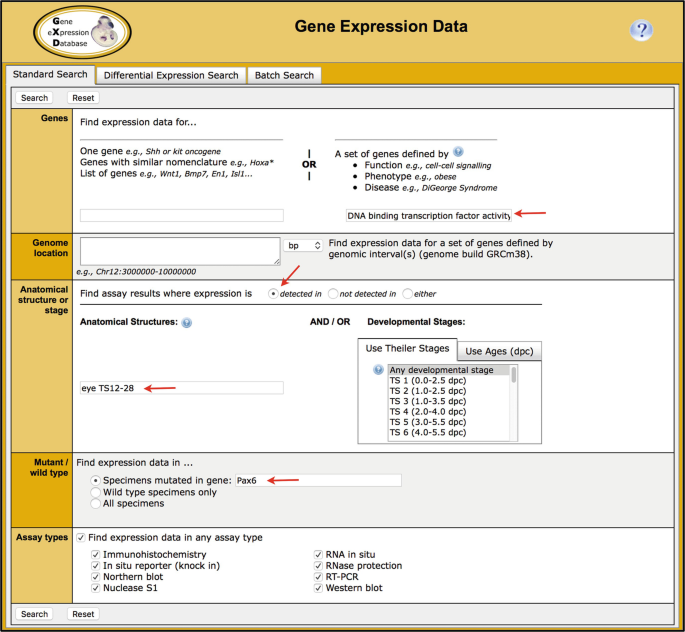Pick 'Any developmental stage' list option
Screen dimensions: 685x632
(x=440, y=370)
